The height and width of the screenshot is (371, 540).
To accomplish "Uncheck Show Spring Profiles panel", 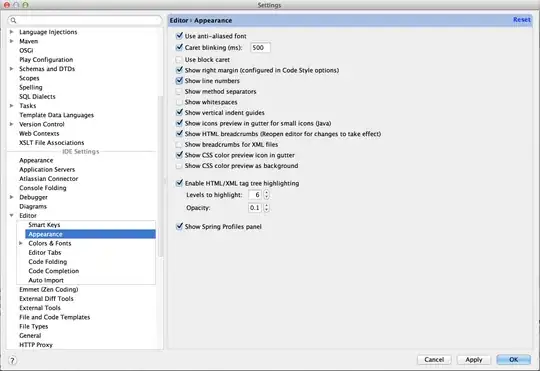I will click(x=179, y=226).
